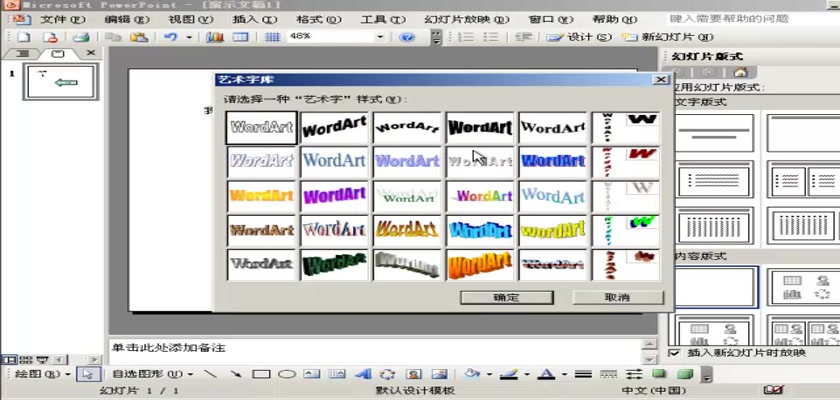The width and height of the screenshot is (840, 400).
Task: Click the Insert Clip Art icon
Action: click(x=413, y=374)
